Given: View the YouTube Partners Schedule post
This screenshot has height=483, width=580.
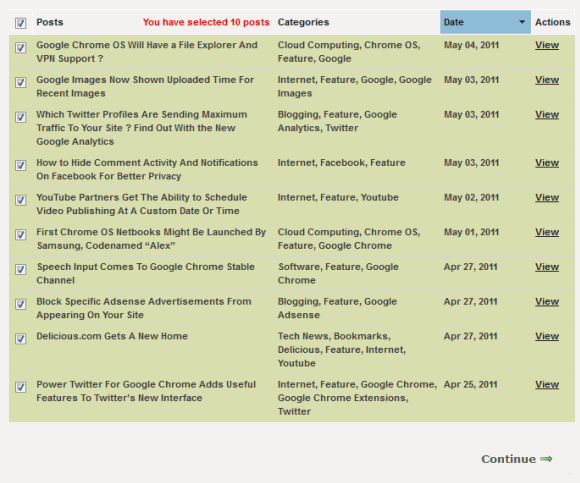Looking at the screenshot, I should (x=547, y=197).
